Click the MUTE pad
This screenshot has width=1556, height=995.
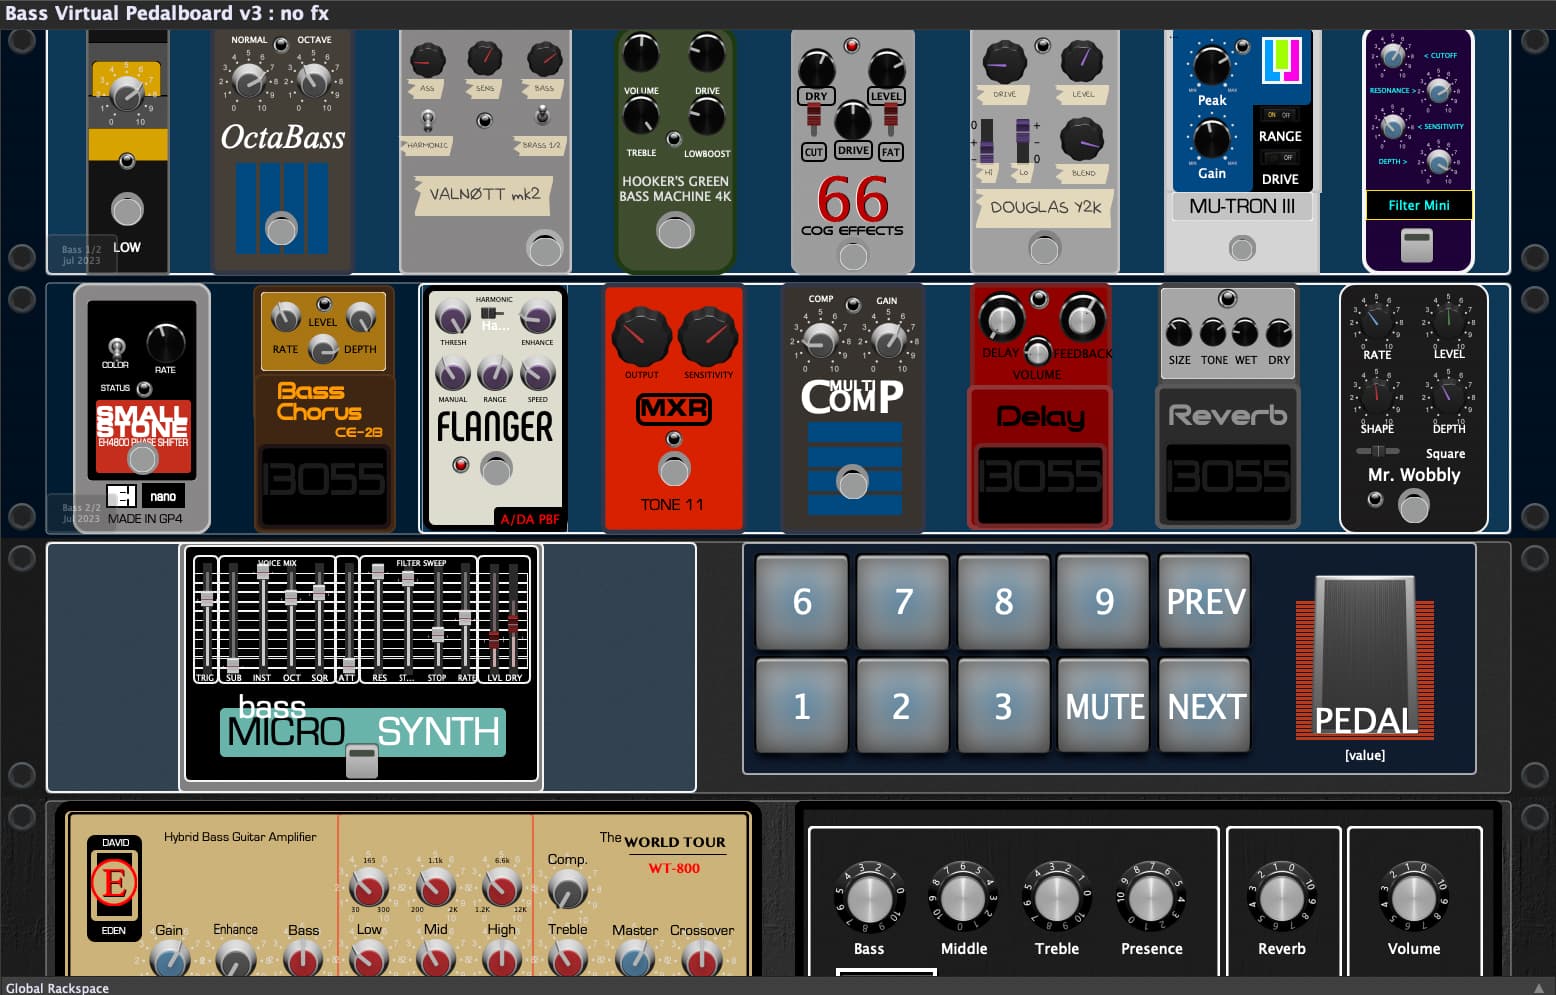pos(1104,706)
